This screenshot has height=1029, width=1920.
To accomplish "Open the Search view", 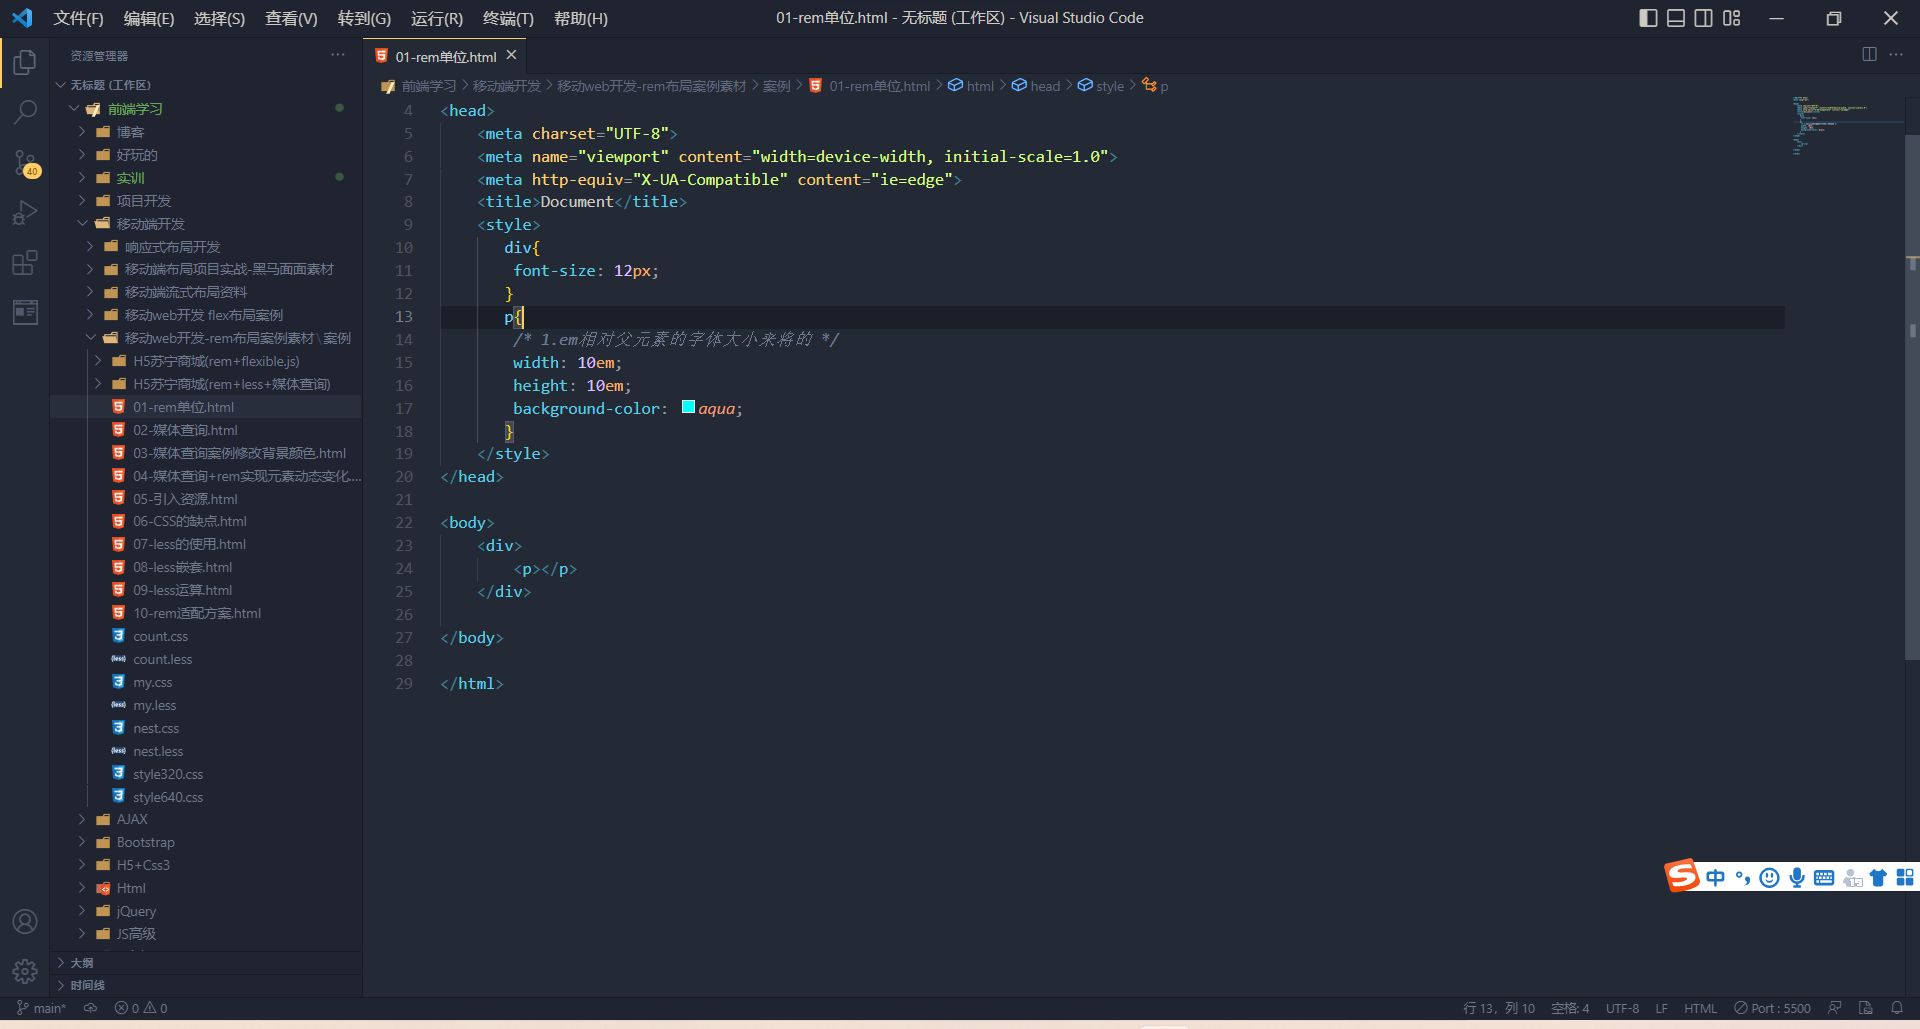I will coord(24,112).
